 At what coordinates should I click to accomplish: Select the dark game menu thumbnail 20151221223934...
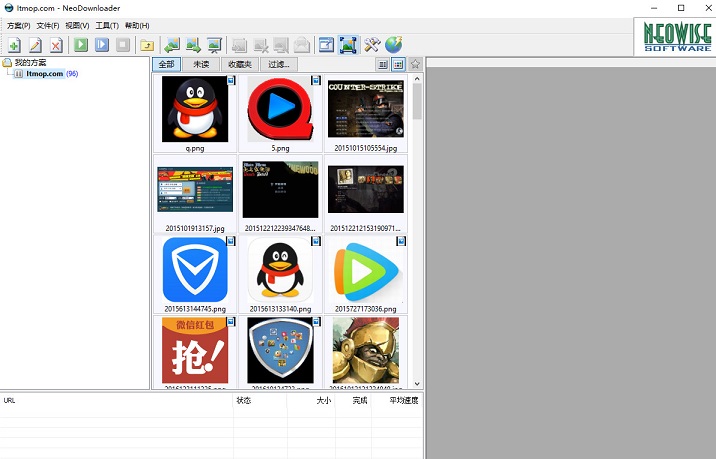(280, 189)
